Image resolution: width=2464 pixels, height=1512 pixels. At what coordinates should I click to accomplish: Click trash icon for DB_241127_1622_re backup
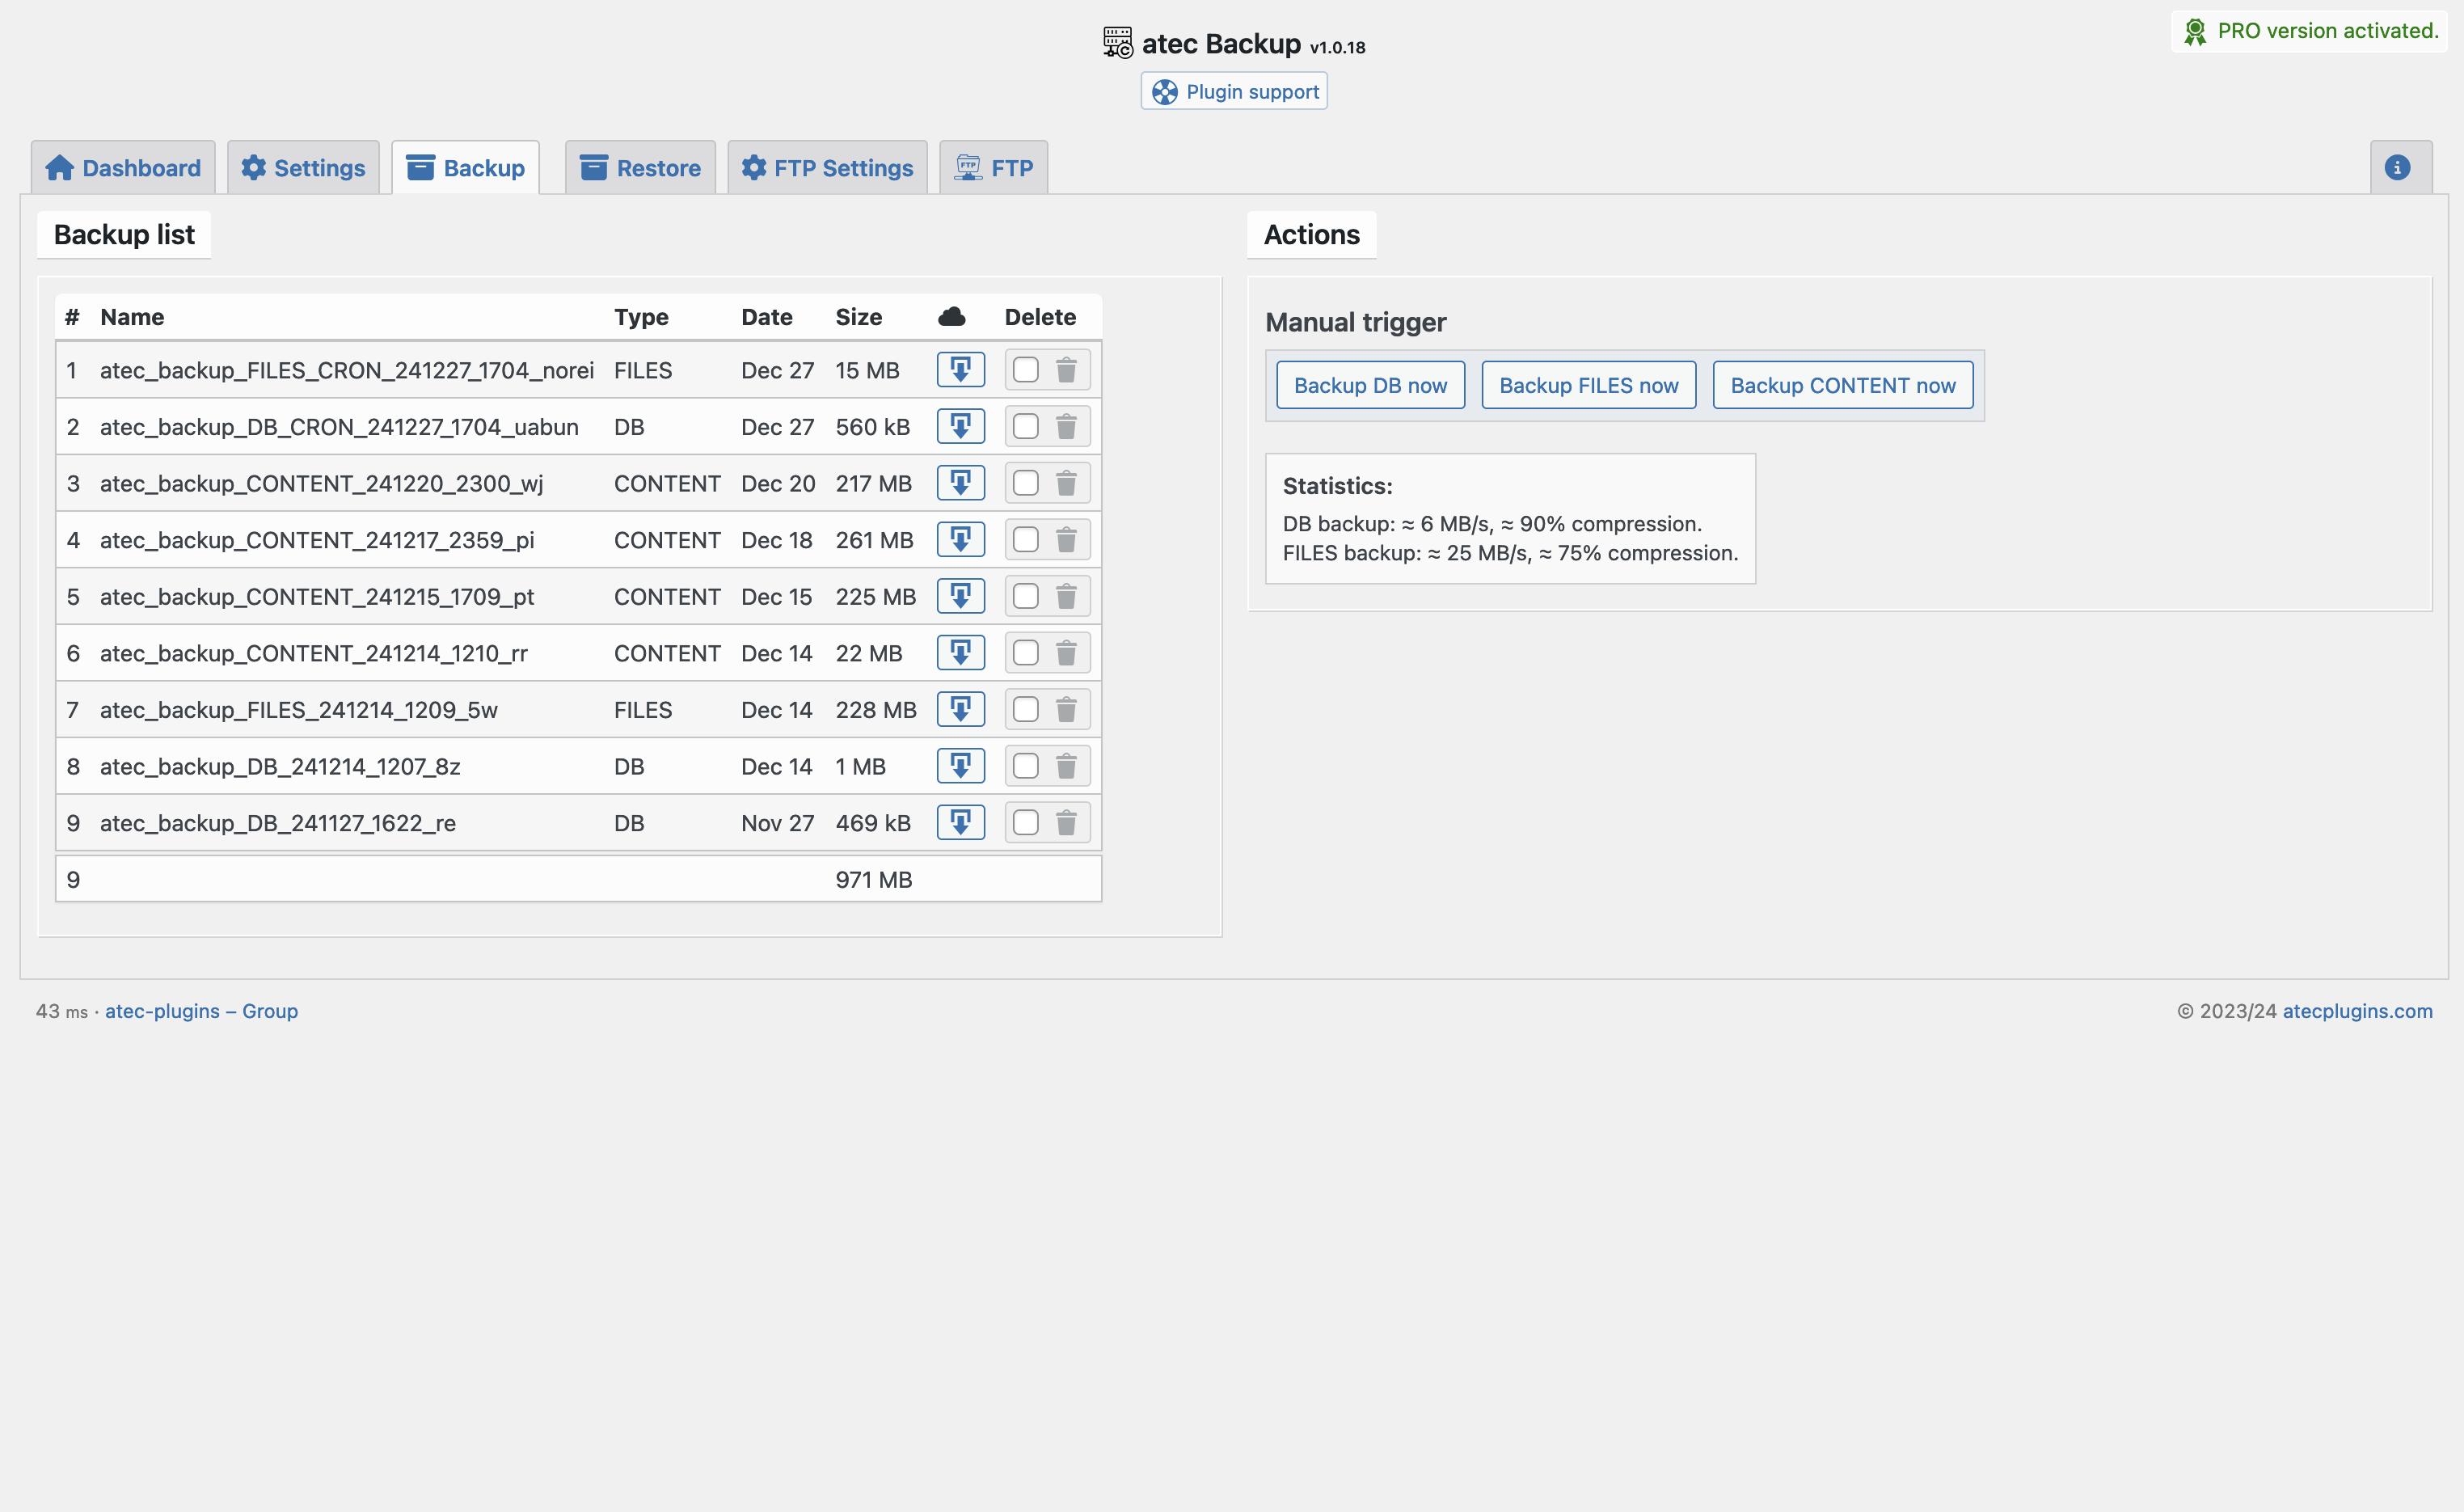1066,823
